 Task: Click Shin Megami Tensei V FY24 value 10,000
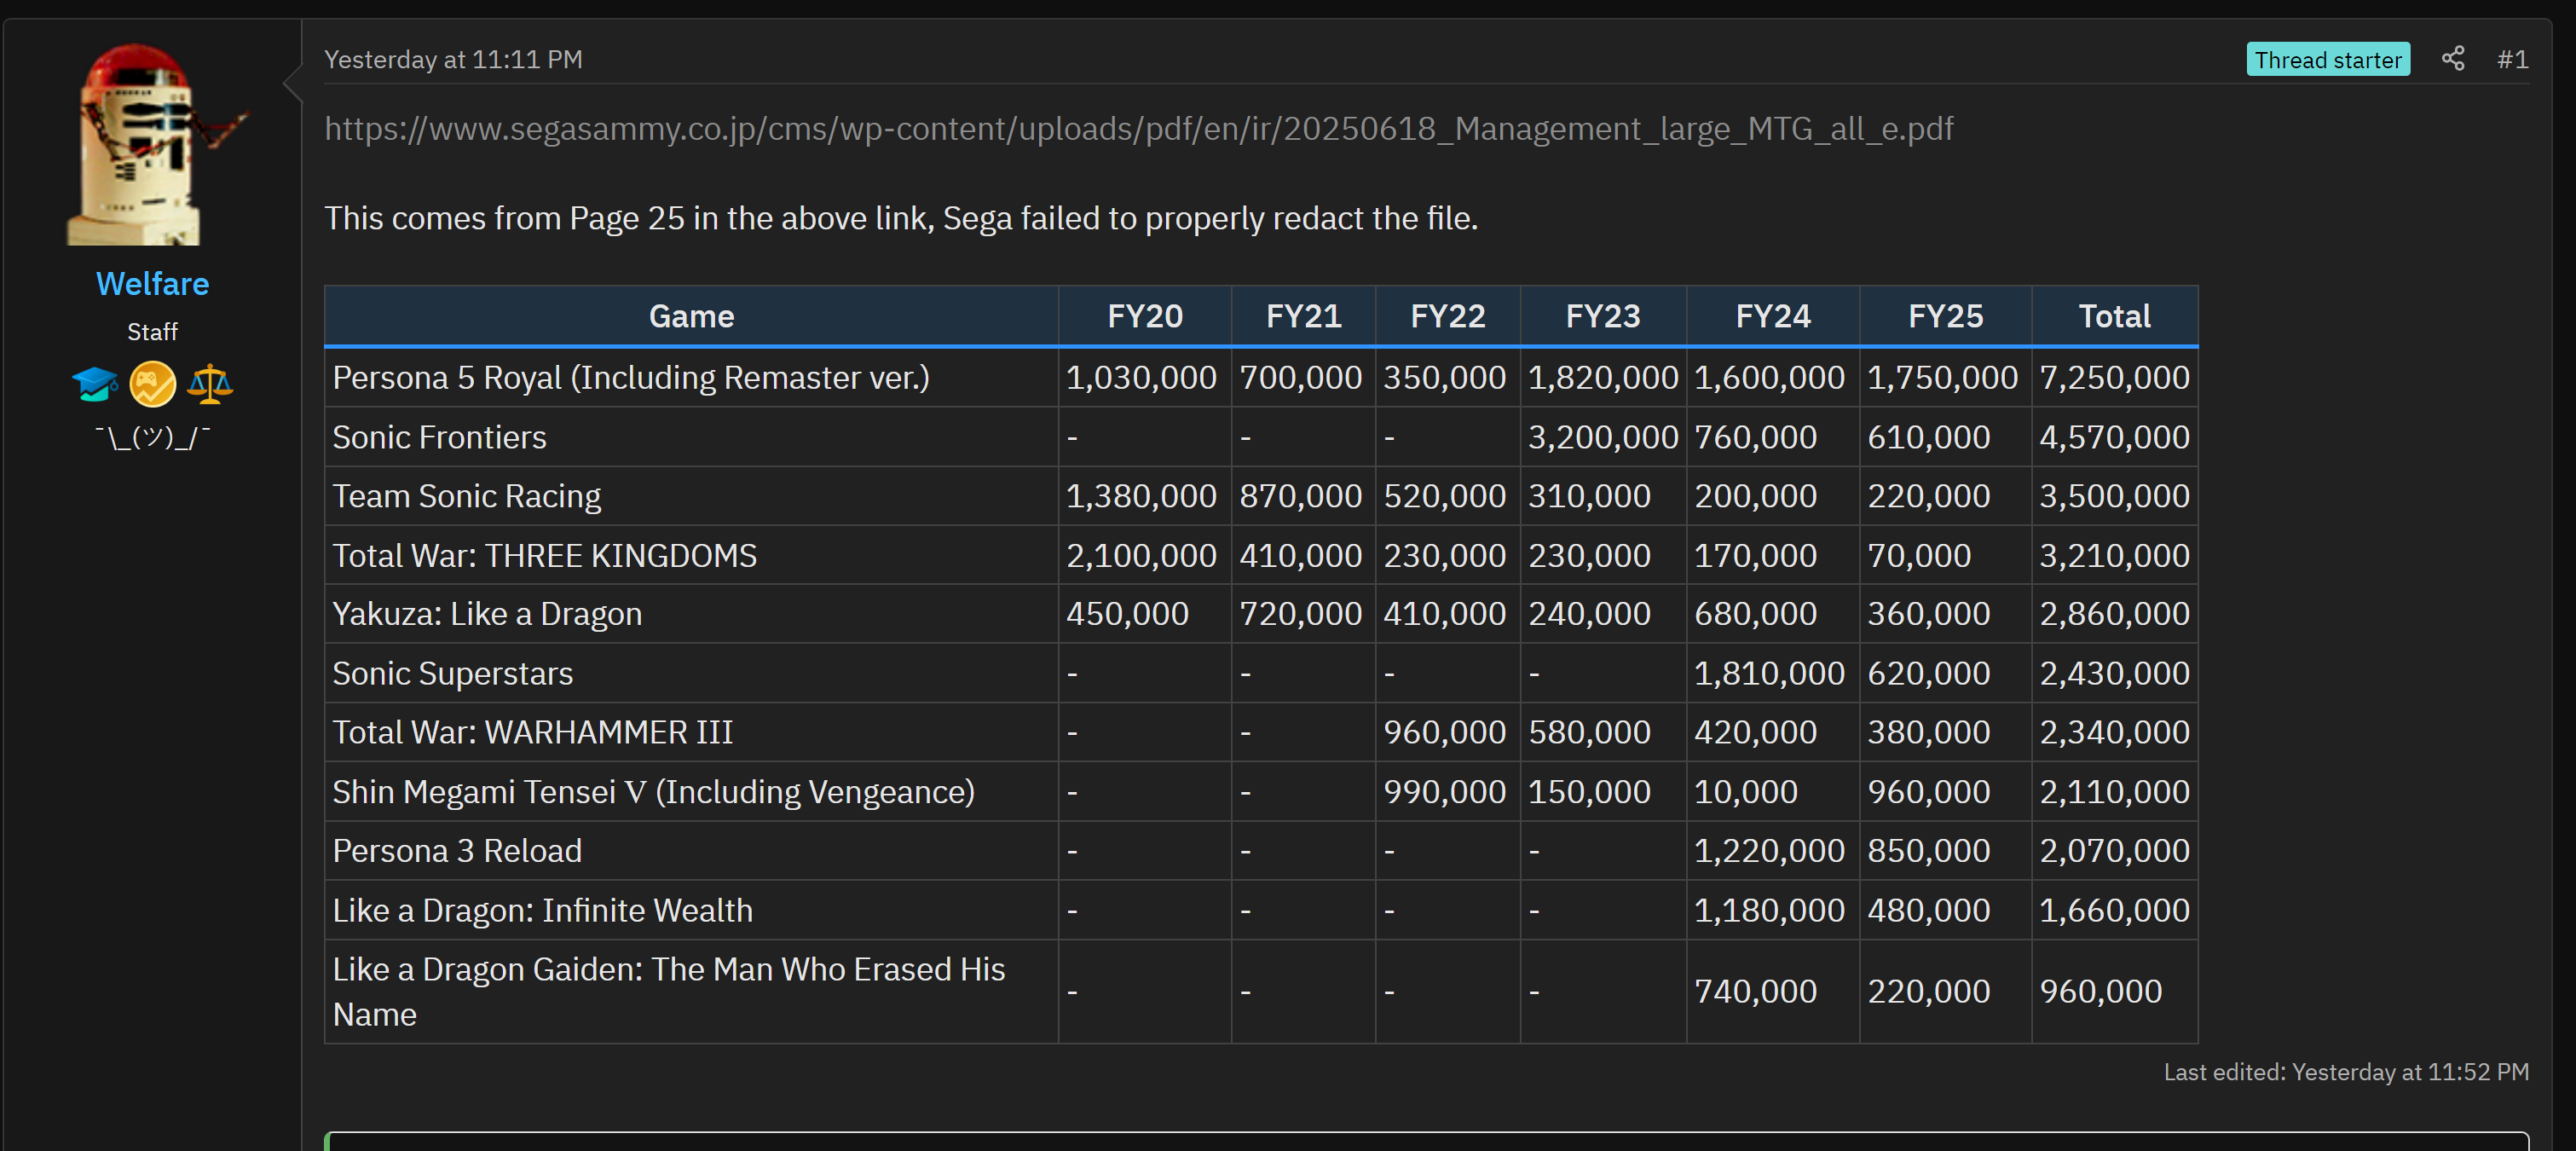click(1745, 792)
